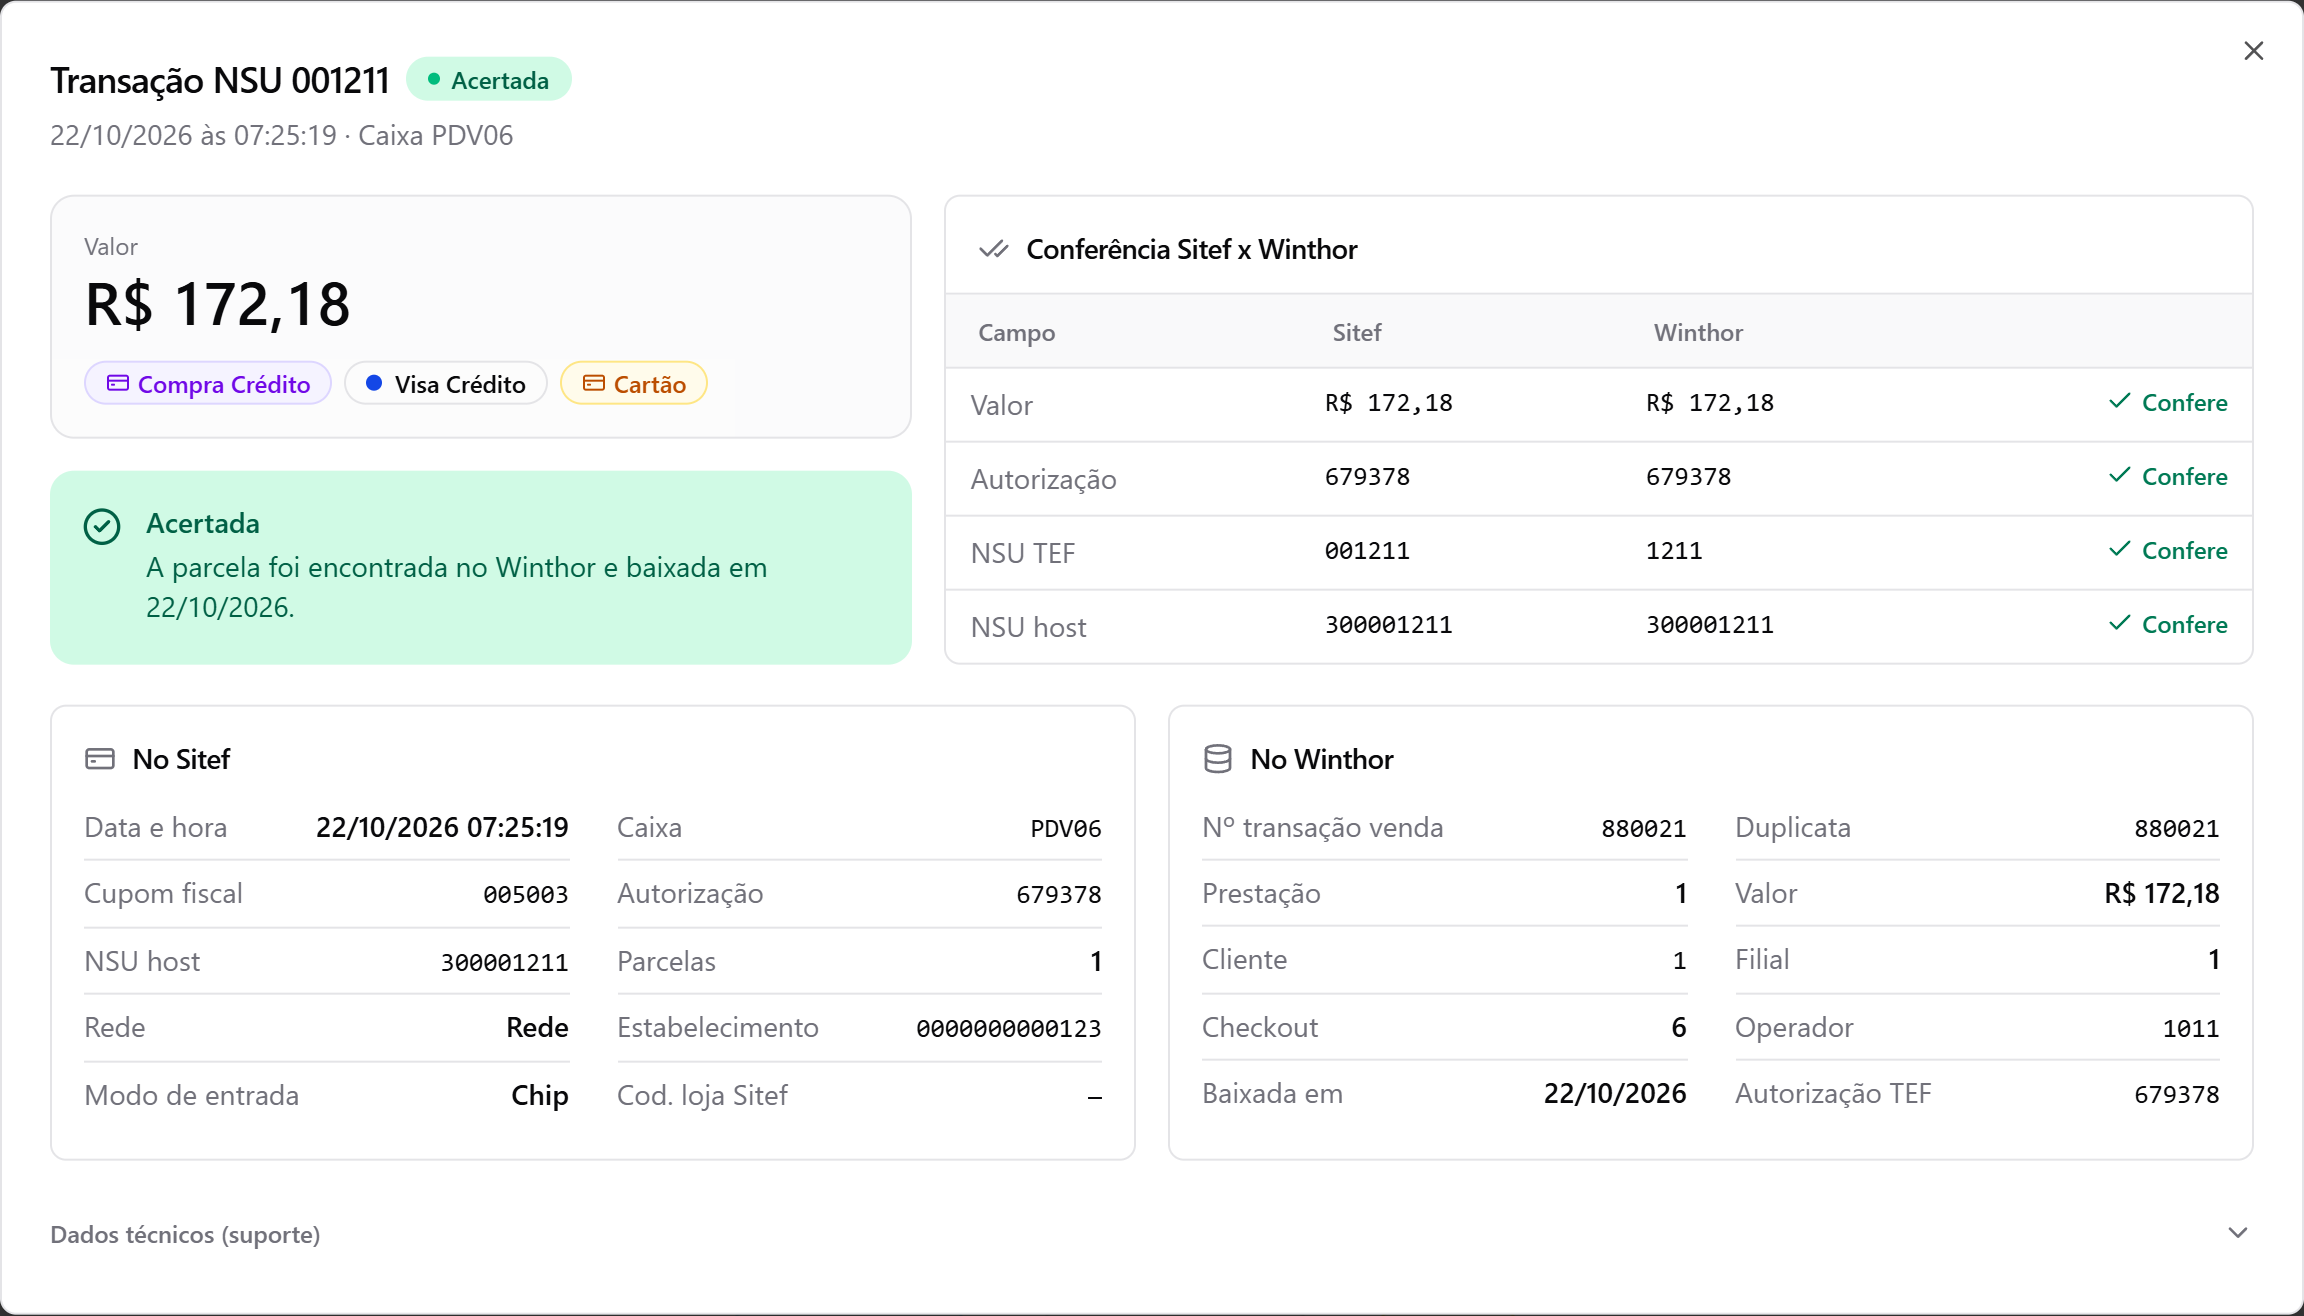
Task: Click the Cartão tag
Action: coord(634,384)
